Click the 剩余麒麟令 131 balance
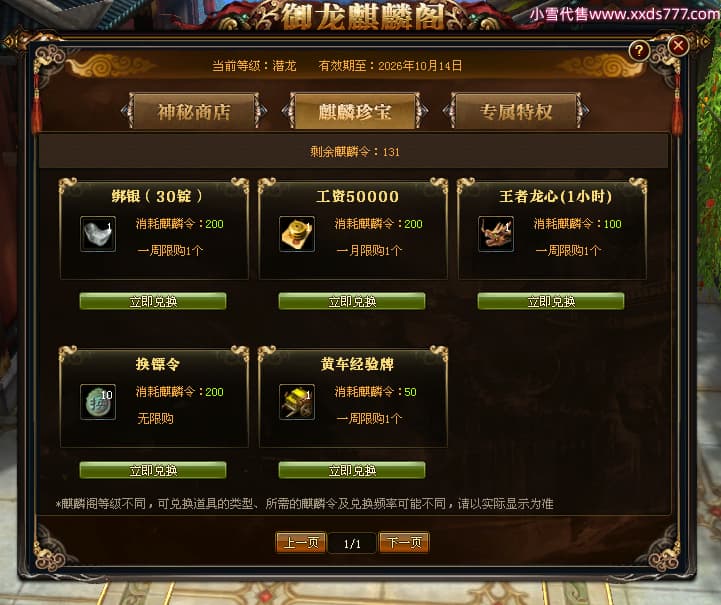The height and width of the screenshot is (605, 721). [x=355, y=152]
